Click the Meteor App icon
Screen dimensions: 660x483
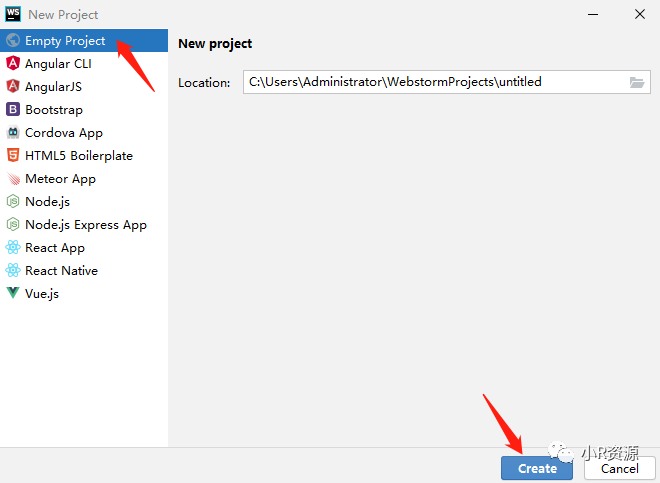point(13,179)
